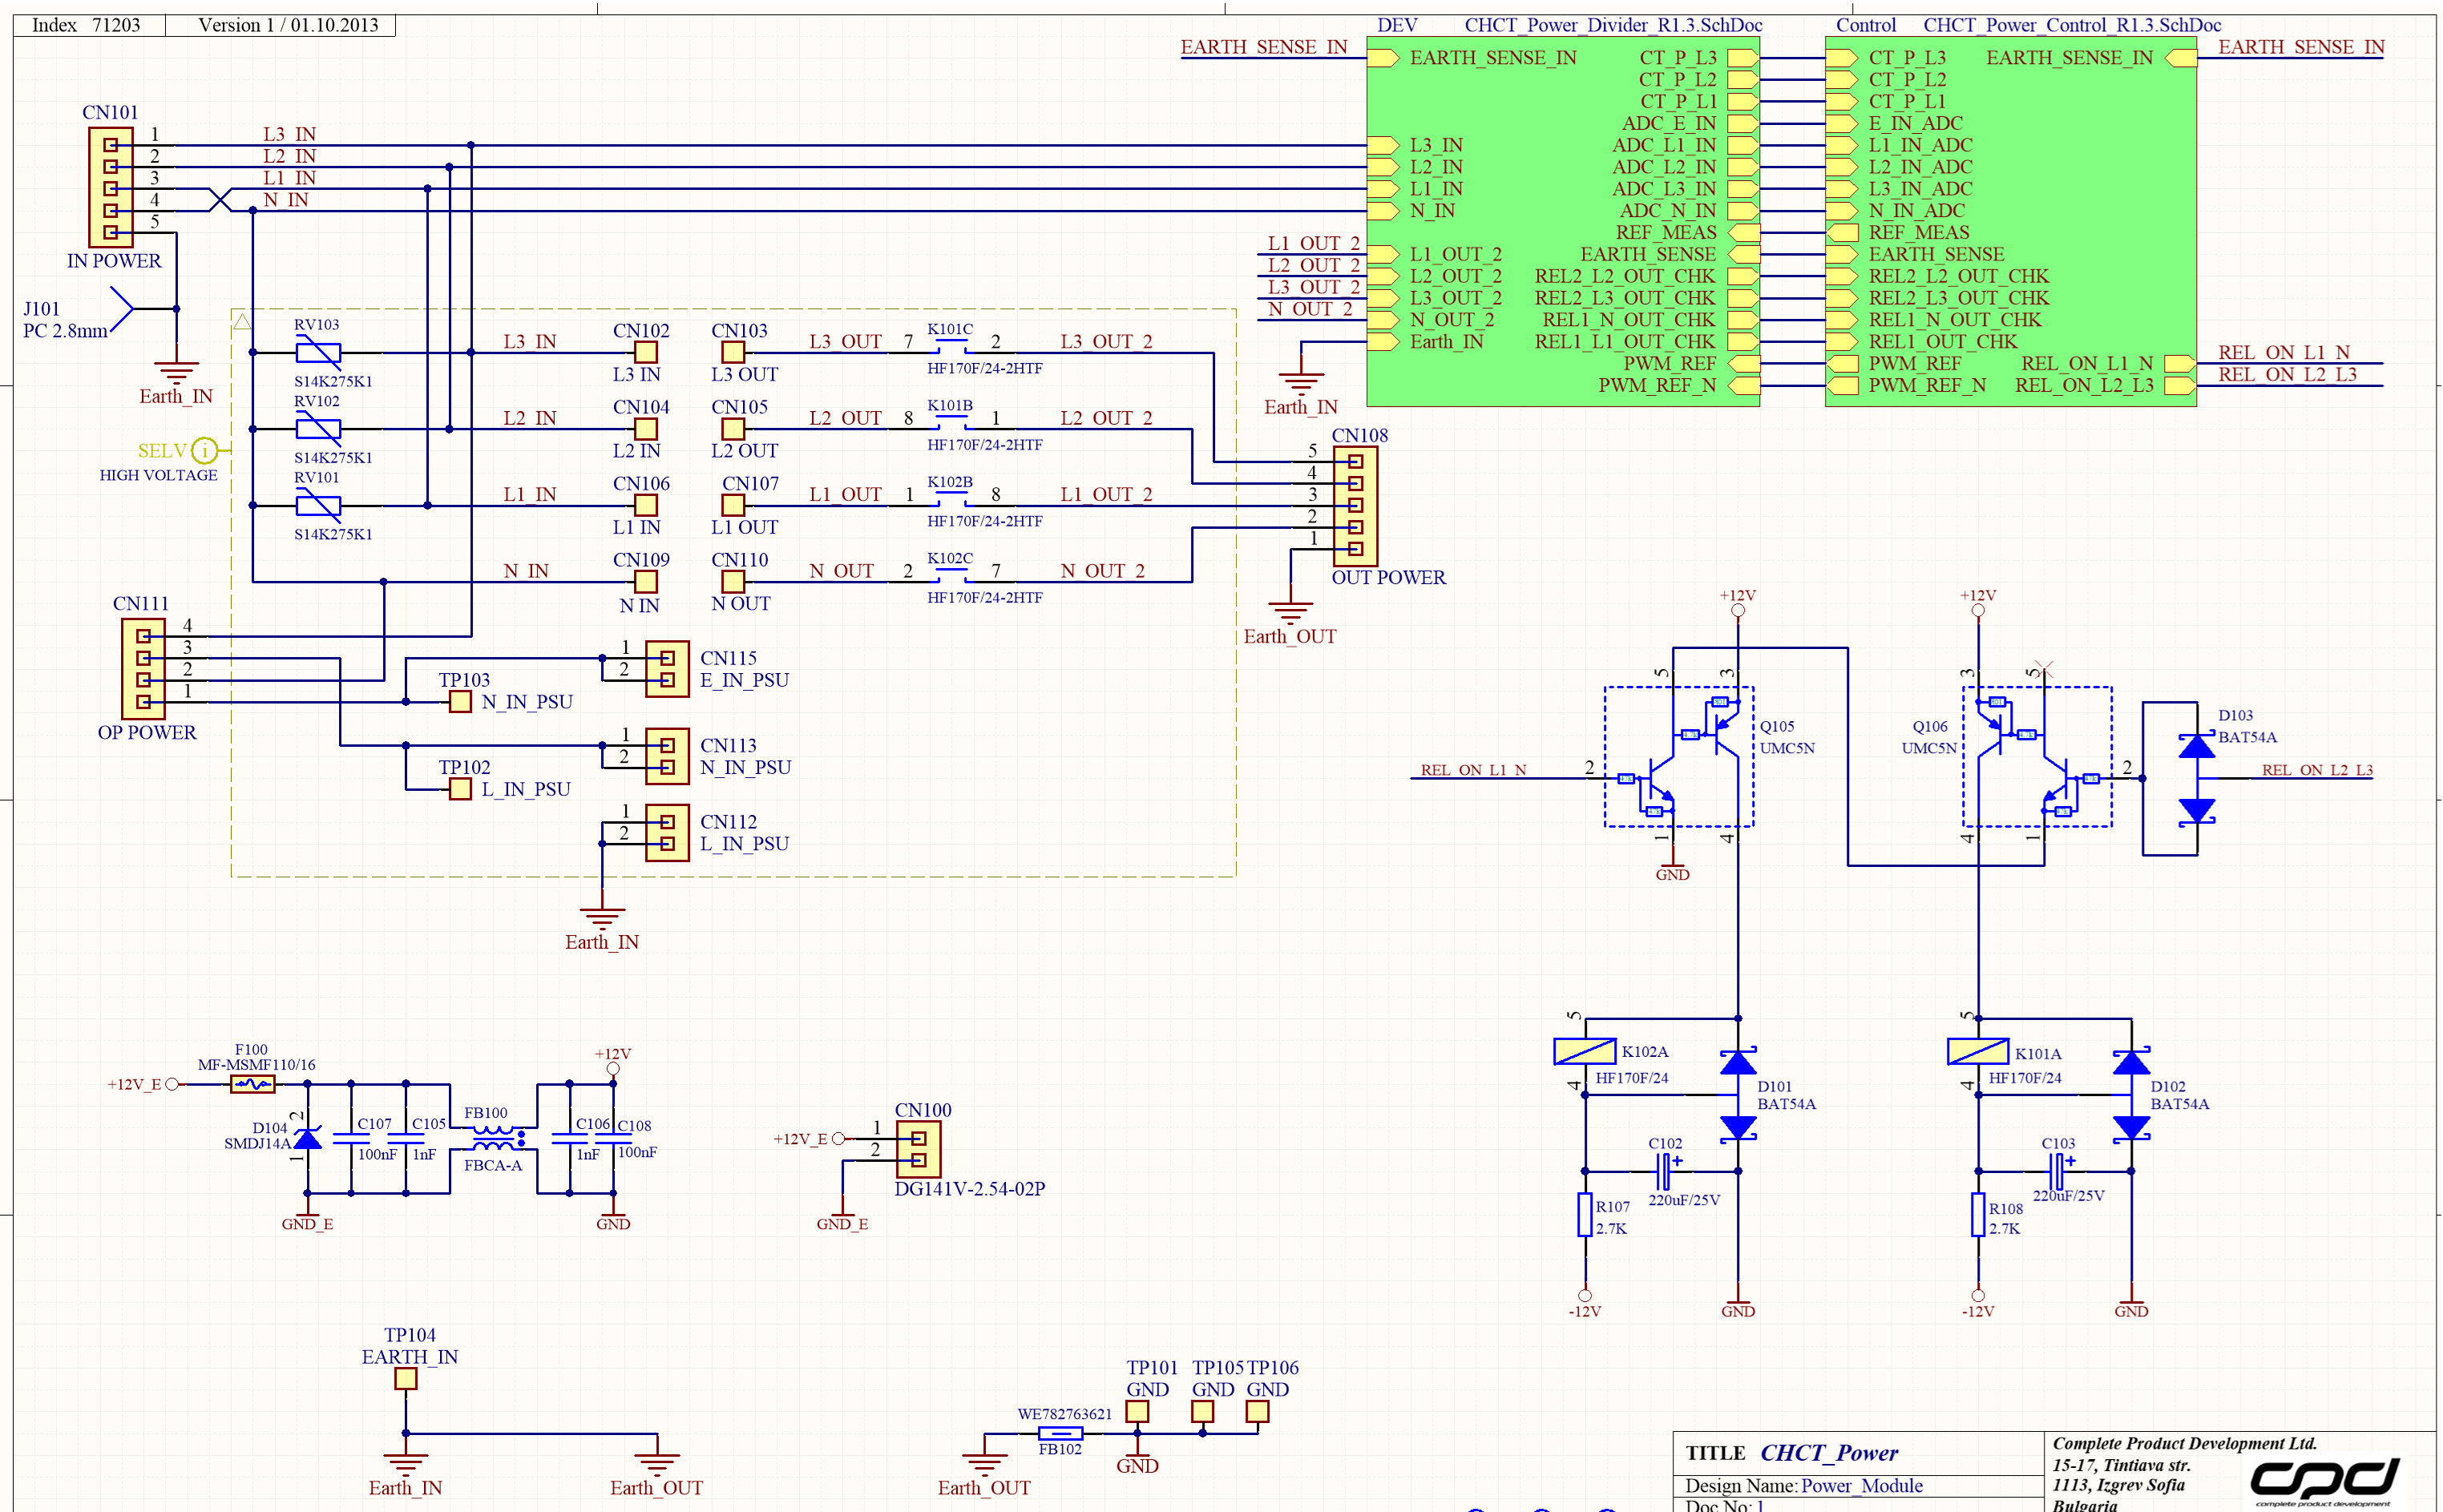Viewport: 2443px width, 1512px height.
Task: Select resistor R108 2.7K symbol
Action: point(1978,1215)
